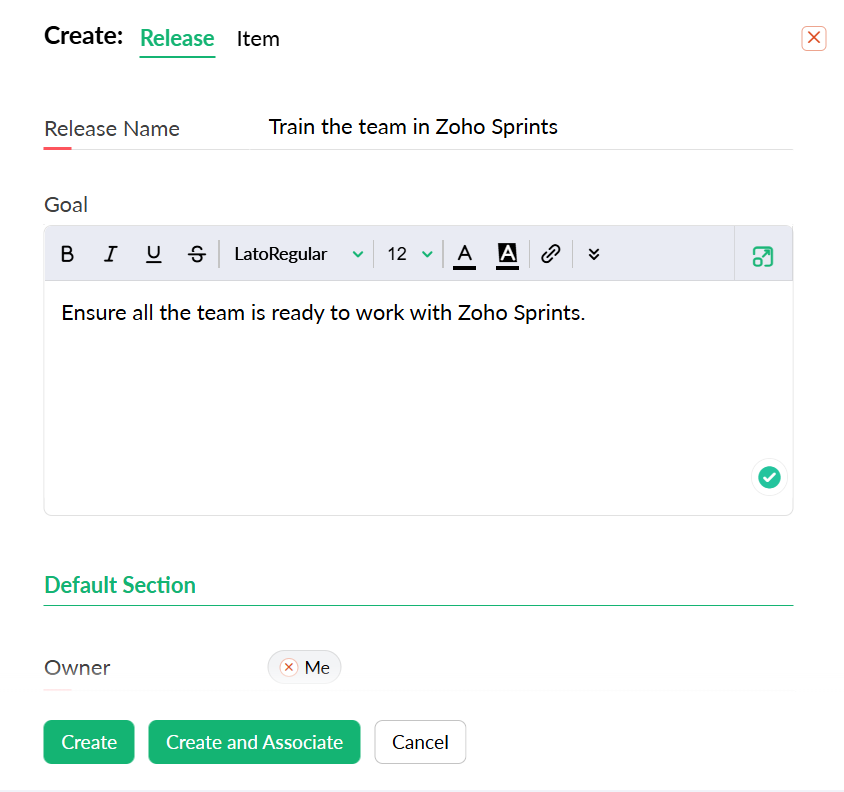Apply underline formatting to text
The image size is (844, 792).
click(153, 254)
